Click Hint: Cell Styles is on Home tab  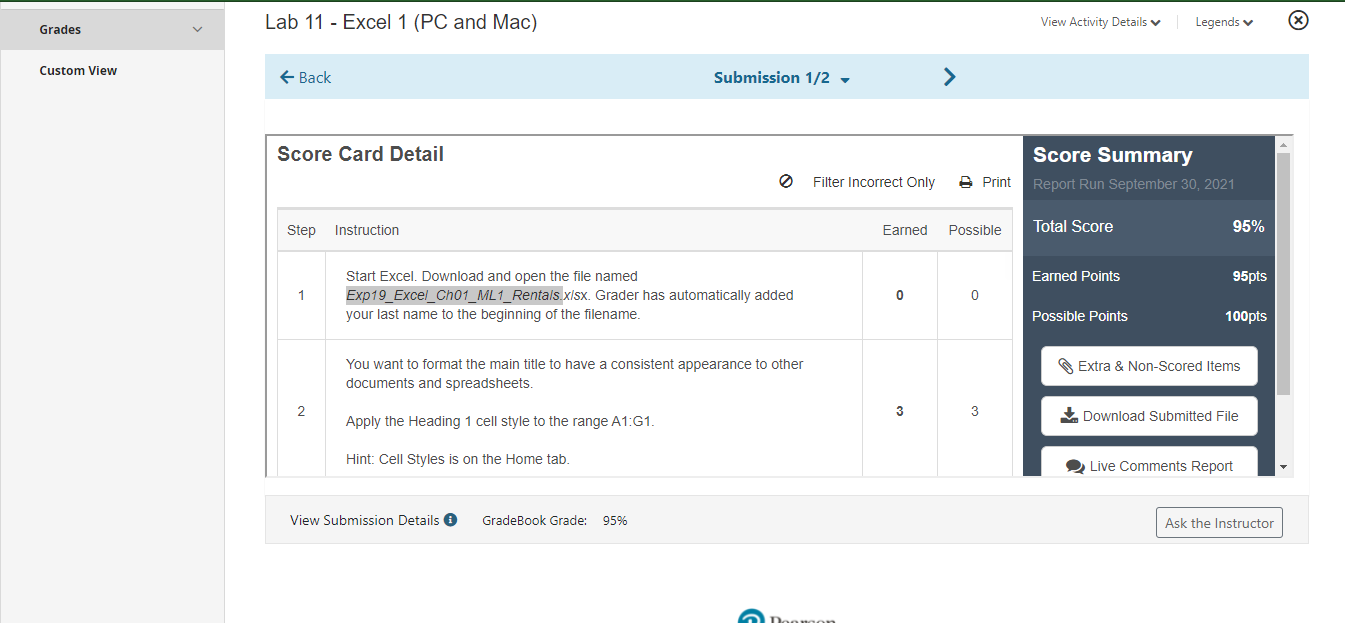[x=457, y=459]
